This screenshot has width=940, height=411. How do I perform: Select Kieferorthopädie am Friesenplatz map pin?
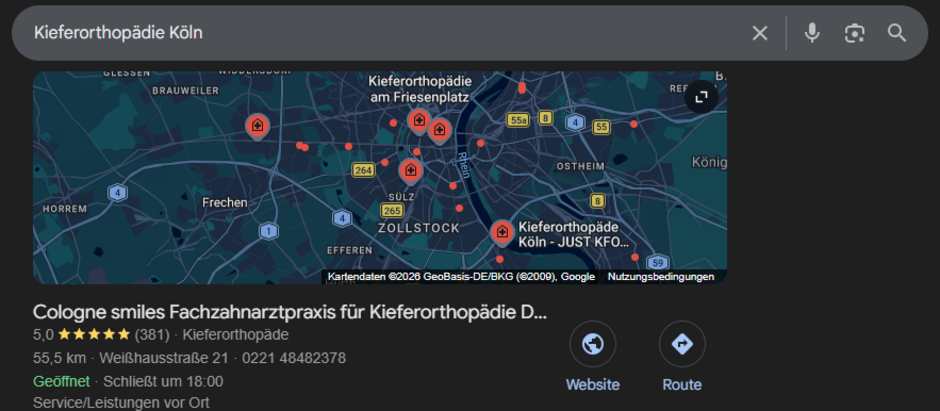(418, 121)
